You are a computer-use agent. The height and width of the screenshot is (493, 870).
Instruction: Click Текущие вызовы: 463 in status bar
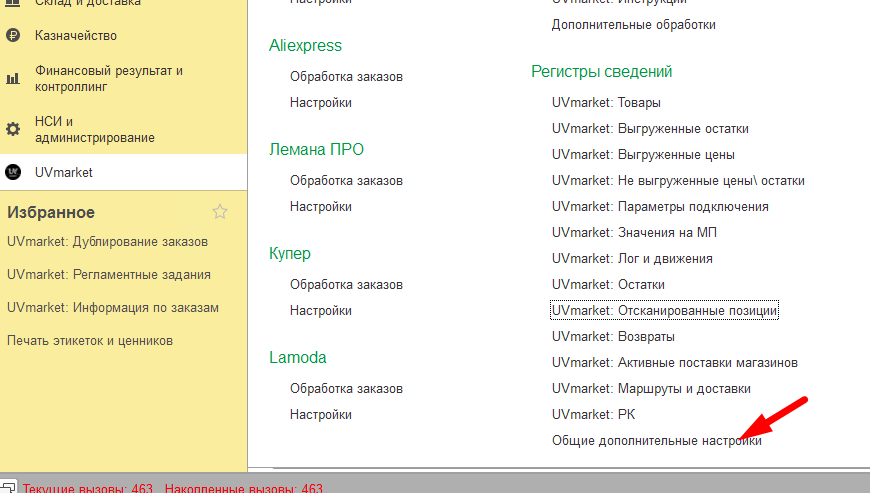88,488
